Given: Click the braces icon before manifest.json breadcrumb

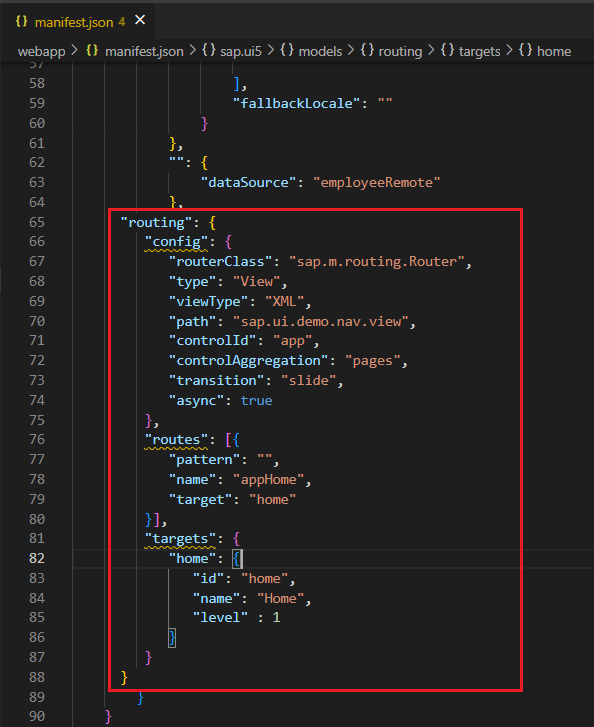Looking at the screenshot, I should click(x=92, y=51).
